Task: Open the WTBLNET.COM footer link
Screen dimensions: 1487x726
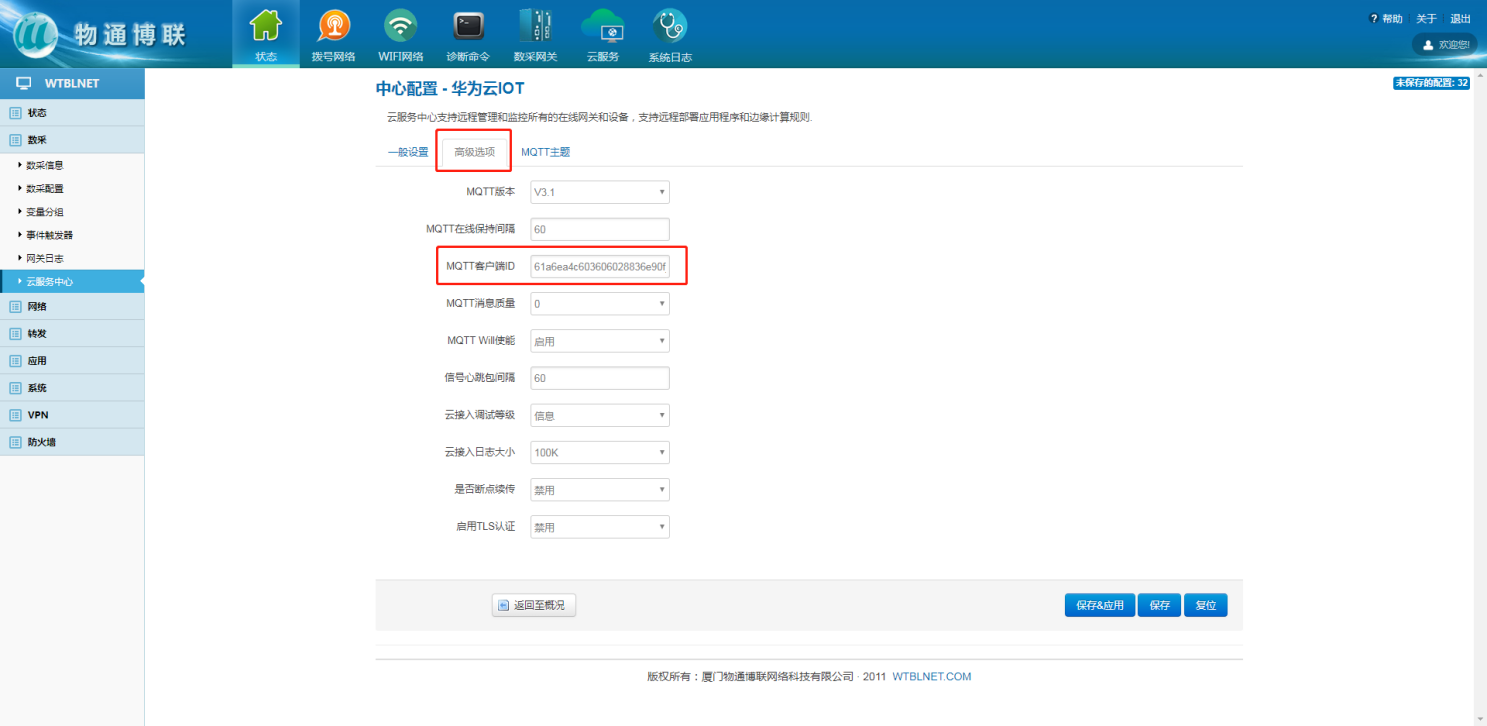Action: point(931,677)
